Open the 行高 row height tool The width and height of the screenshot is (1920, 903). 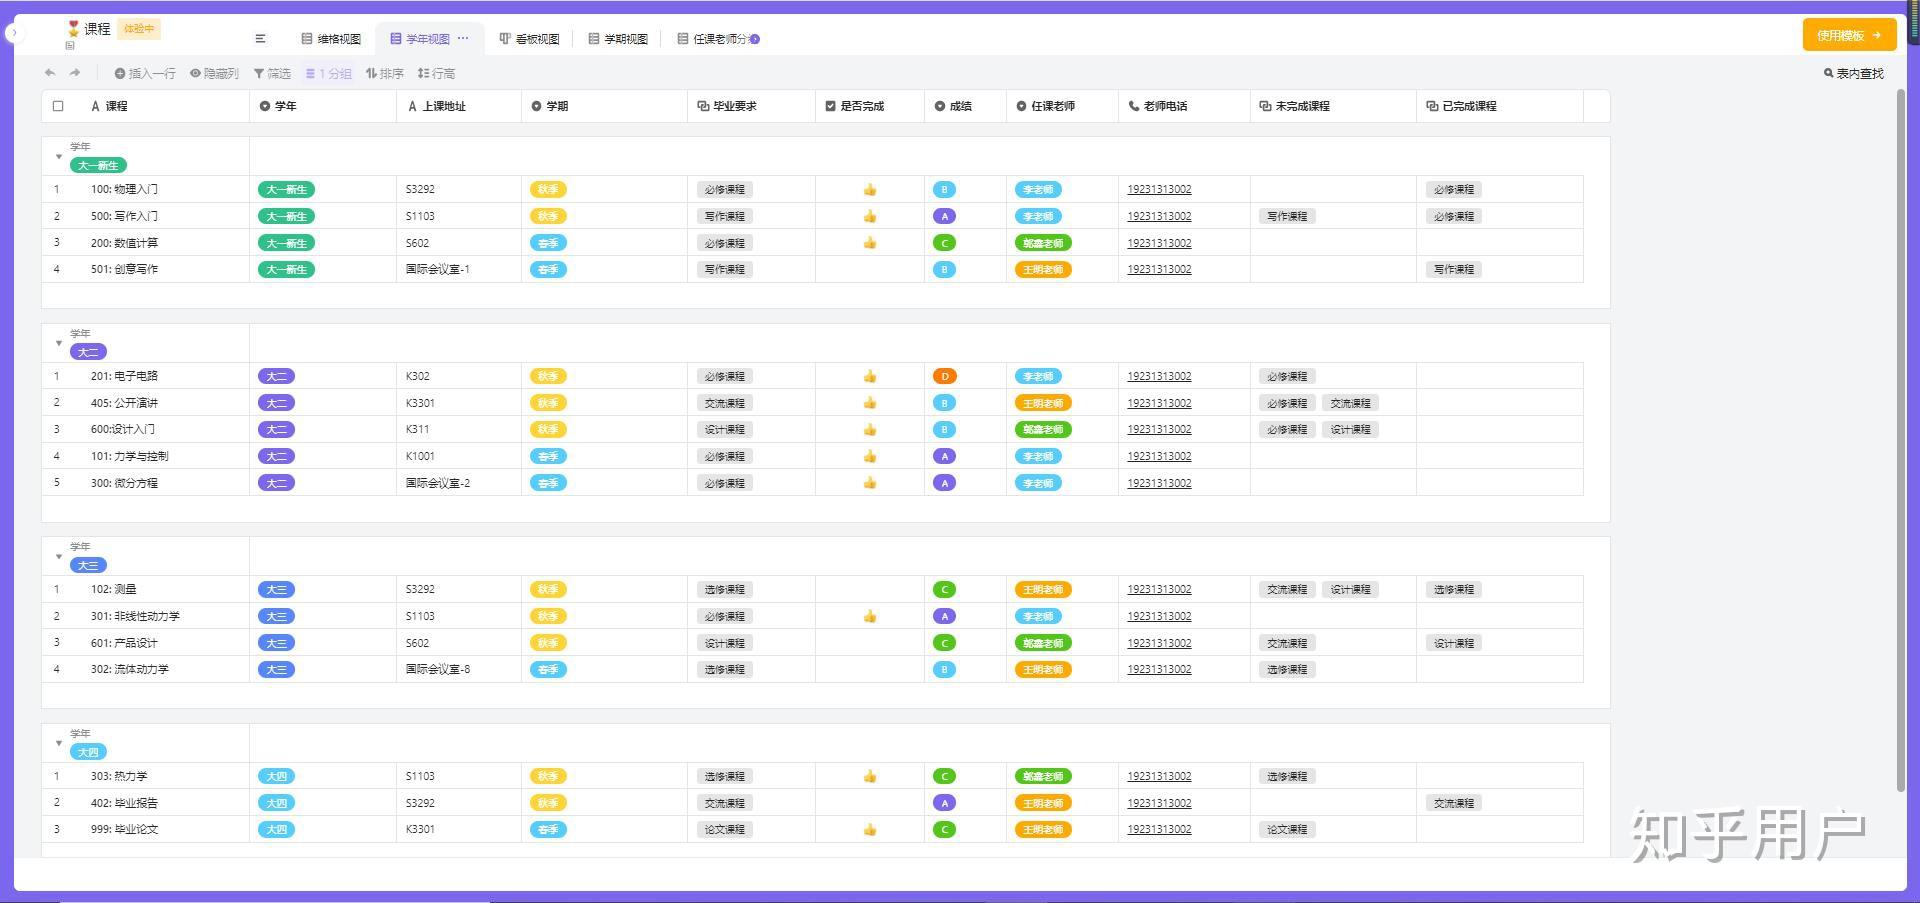tap(436, 73)
